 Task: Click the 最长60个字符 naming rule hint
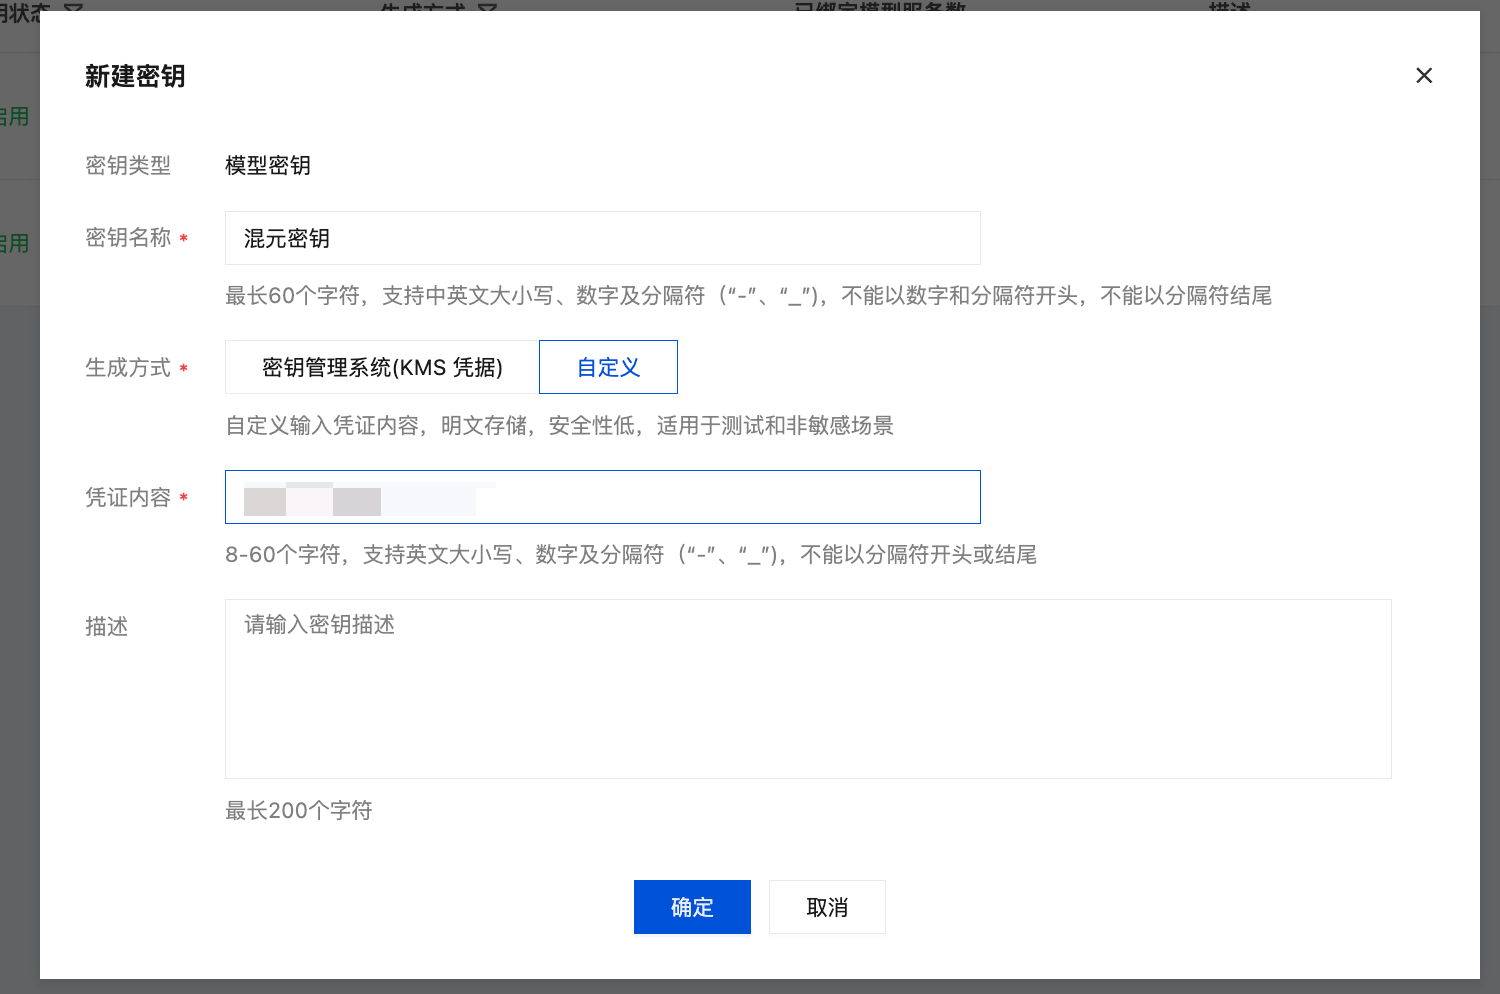tap(748, 296)
